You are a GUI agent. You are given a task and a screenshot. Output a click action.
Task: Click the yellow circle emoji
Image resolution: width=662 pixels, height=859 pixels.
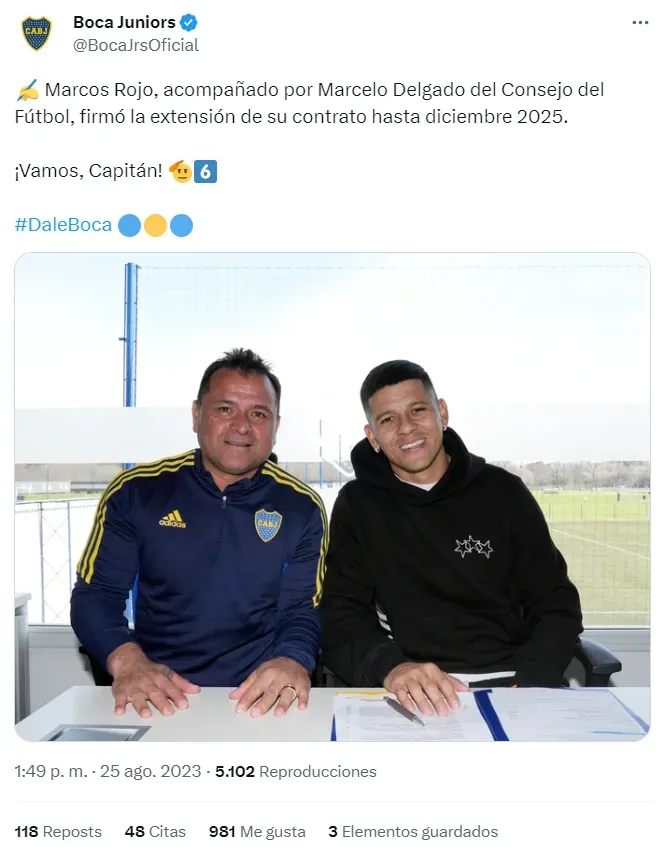point(155,225)
